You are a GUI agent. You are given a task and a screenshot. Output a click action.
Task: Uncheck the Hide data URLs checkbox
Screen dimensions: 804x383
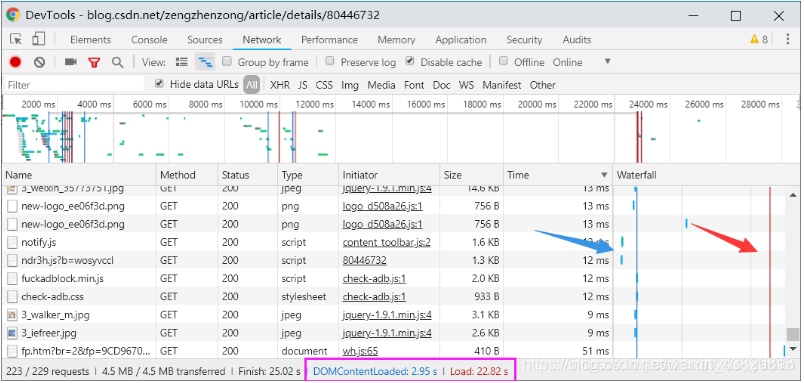tap(159, 84)
